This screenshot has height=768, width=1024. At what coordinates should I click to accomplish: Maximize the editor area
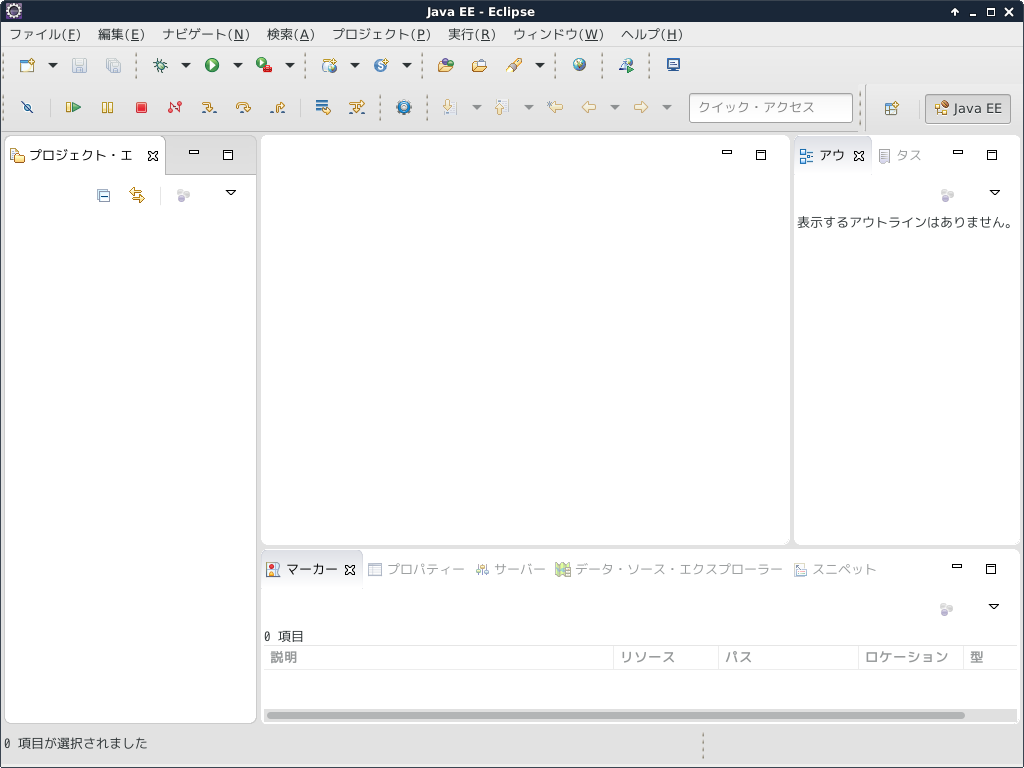761,155
